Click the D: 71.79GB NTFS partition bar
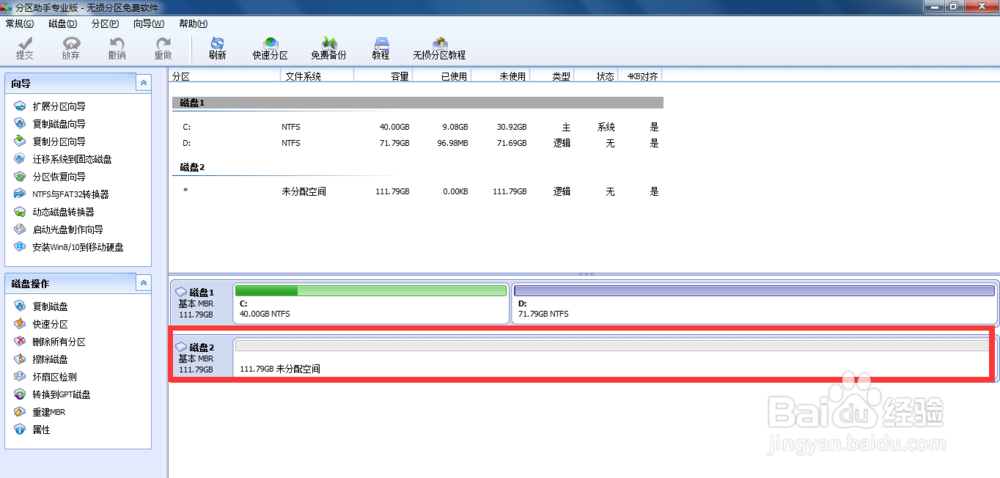Screen dimensions: 1000x478 click(755, 302)
